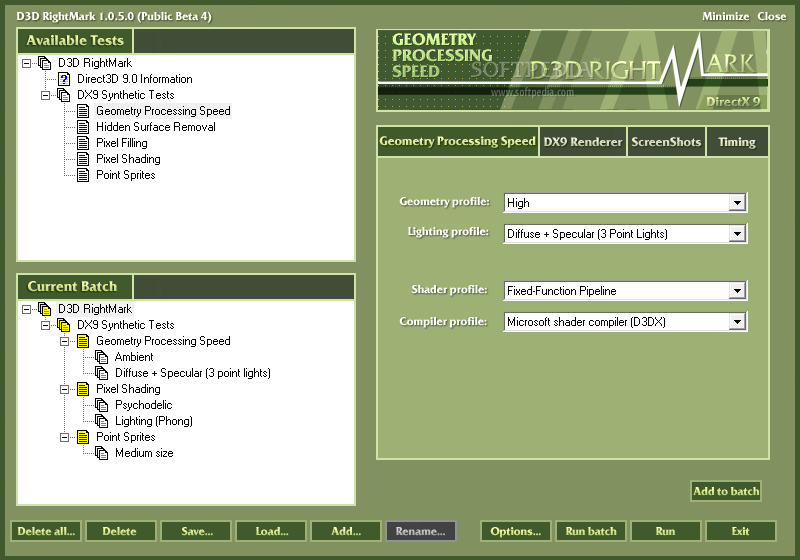The height and width of the screenshot is (560, 800).
Task: Click the Exit button
Action: tap(741, 531)
